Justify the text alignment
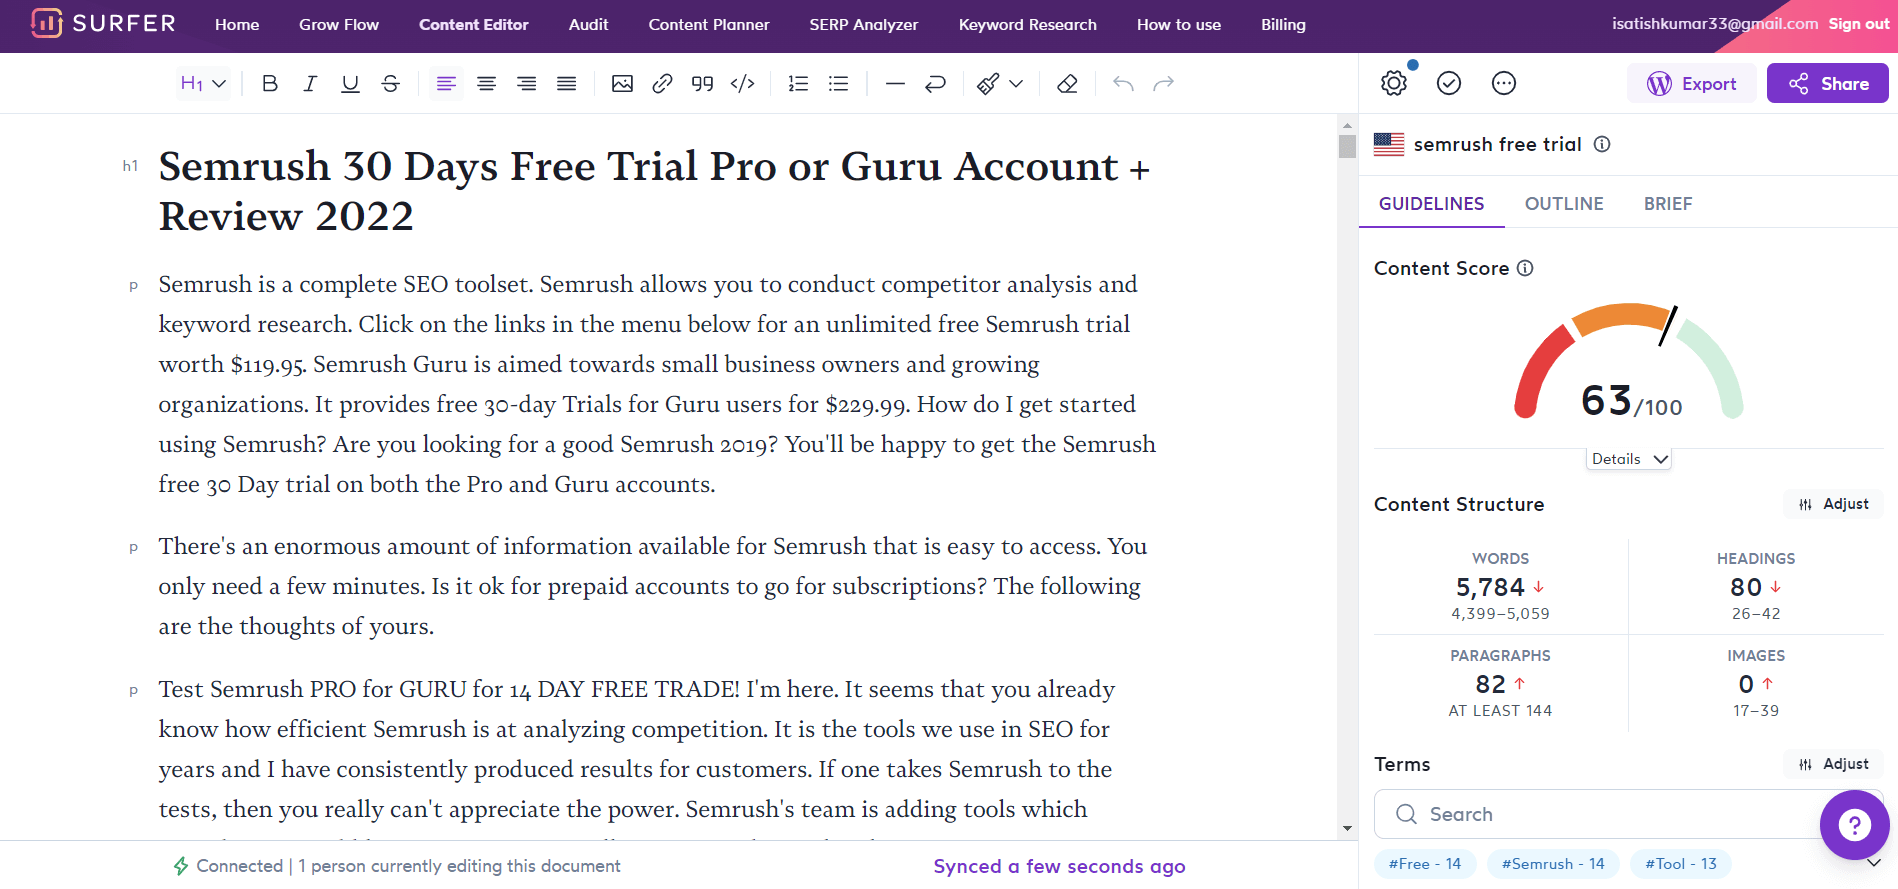 [566, 84]
